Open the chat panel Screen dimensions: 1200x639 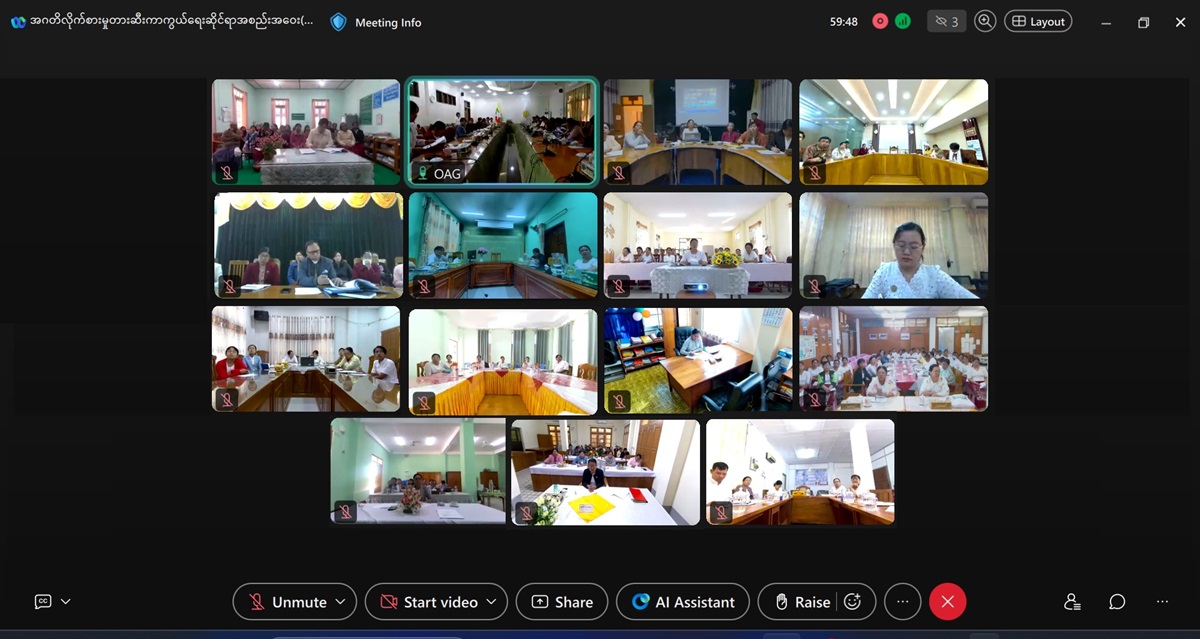click(1117, 602)
